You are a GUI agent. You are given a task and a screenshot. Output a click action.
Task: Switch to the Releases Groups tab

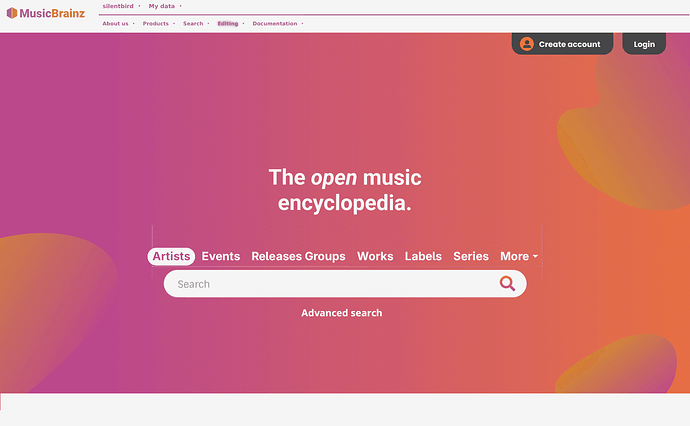(298, 256)
